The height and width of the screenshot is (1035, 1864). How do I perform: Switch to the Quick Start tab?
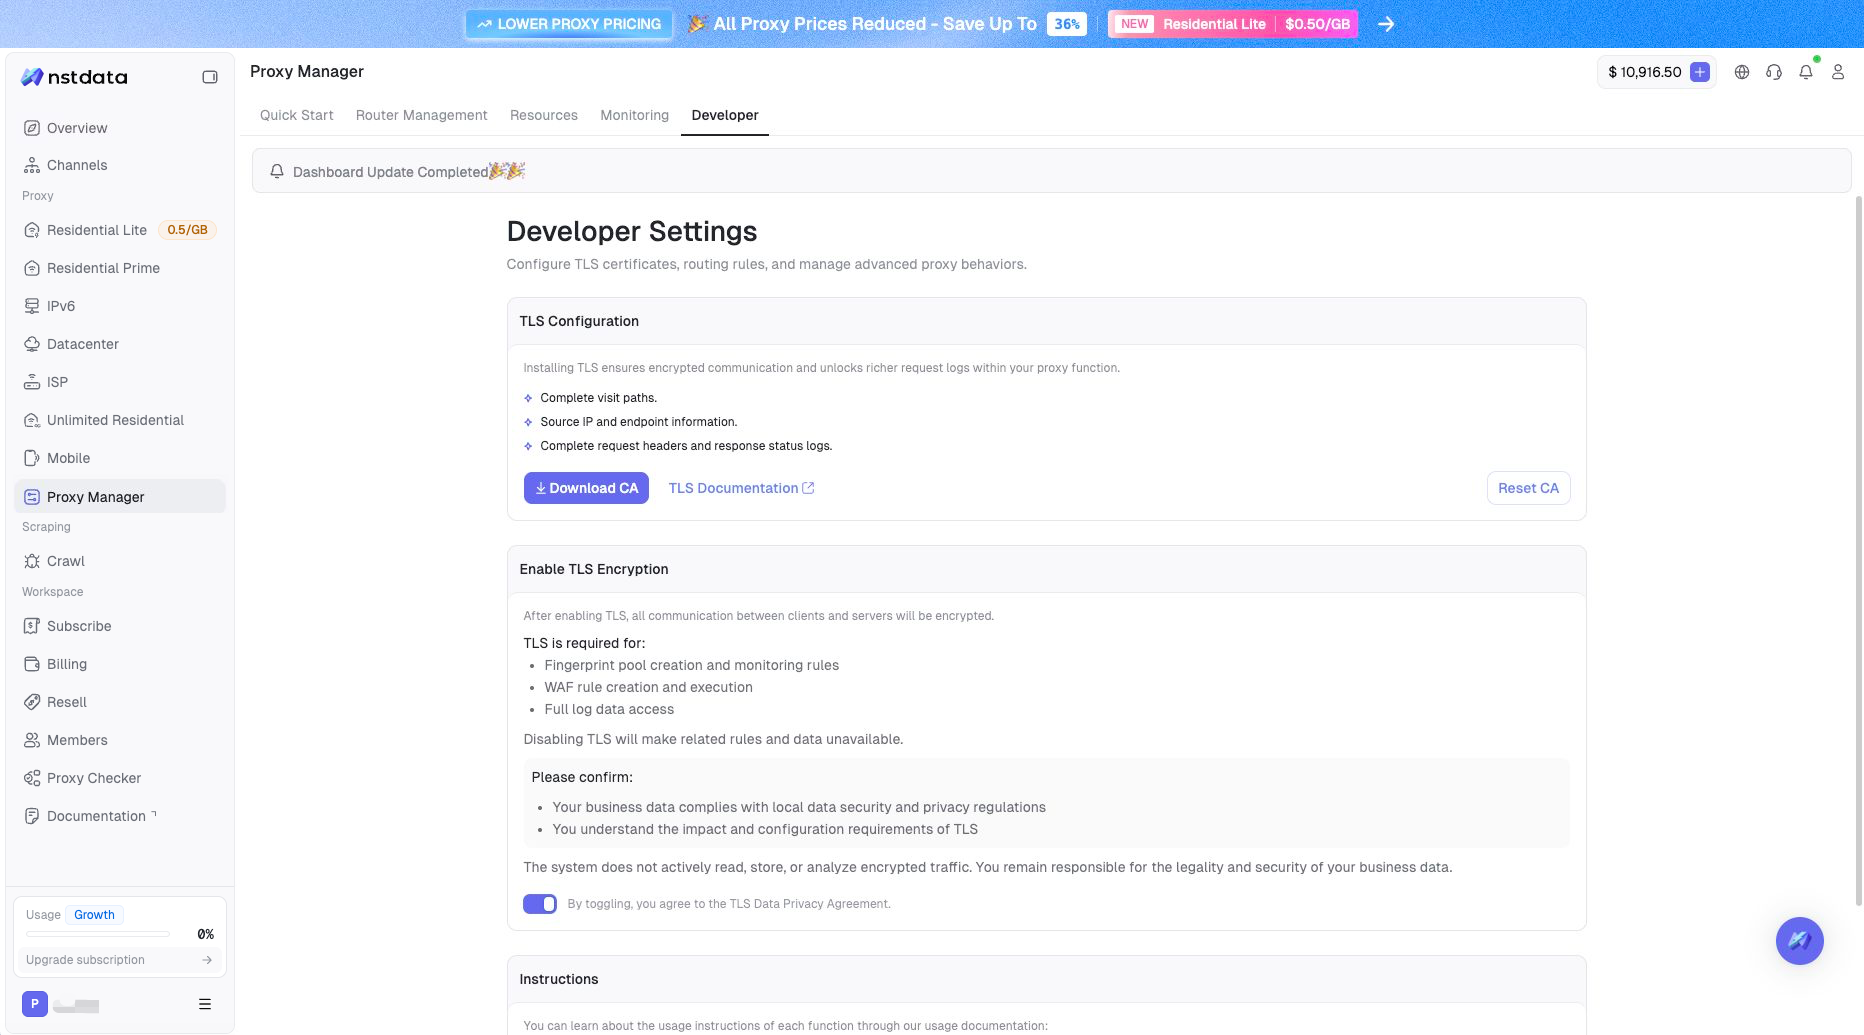297,115
